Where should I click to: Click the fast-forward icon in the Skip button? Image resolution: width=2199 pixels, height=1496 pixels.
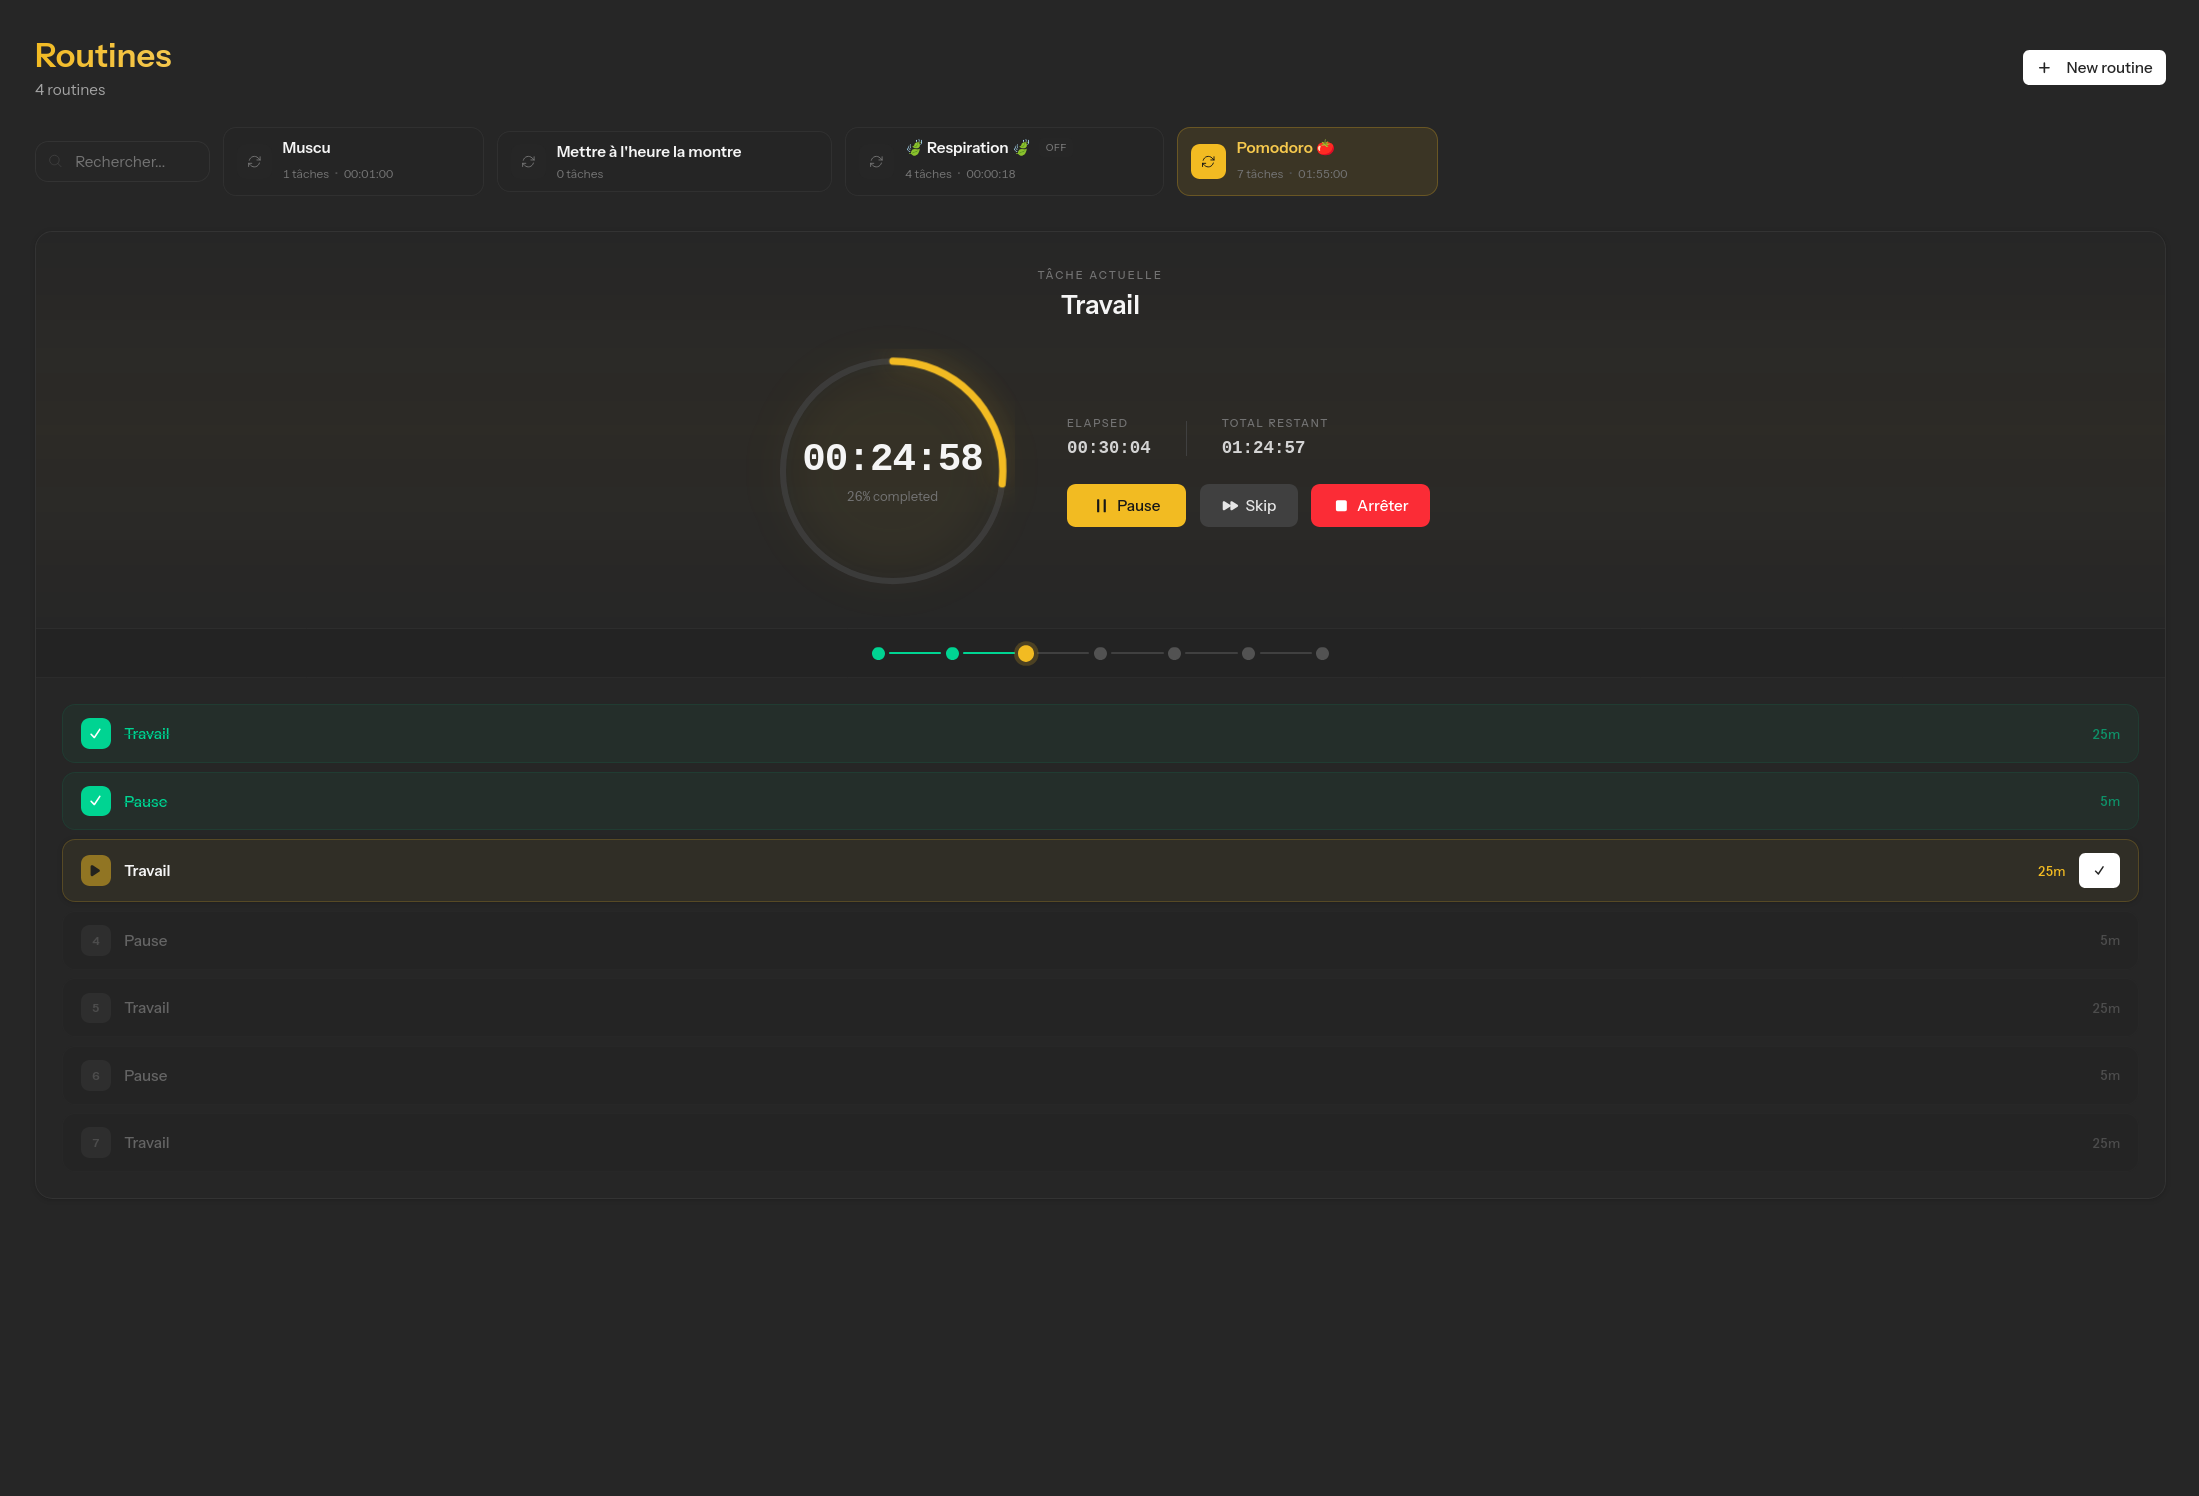click(1229, 505)
